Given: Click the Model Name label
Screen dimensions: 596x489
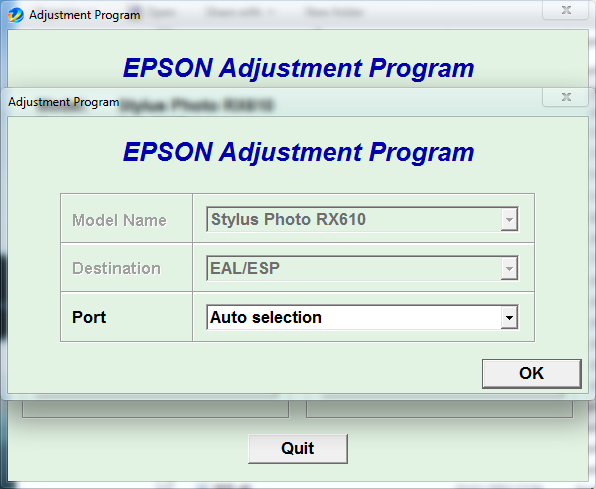Looking at the screenshot, I should tap(119, 220).
